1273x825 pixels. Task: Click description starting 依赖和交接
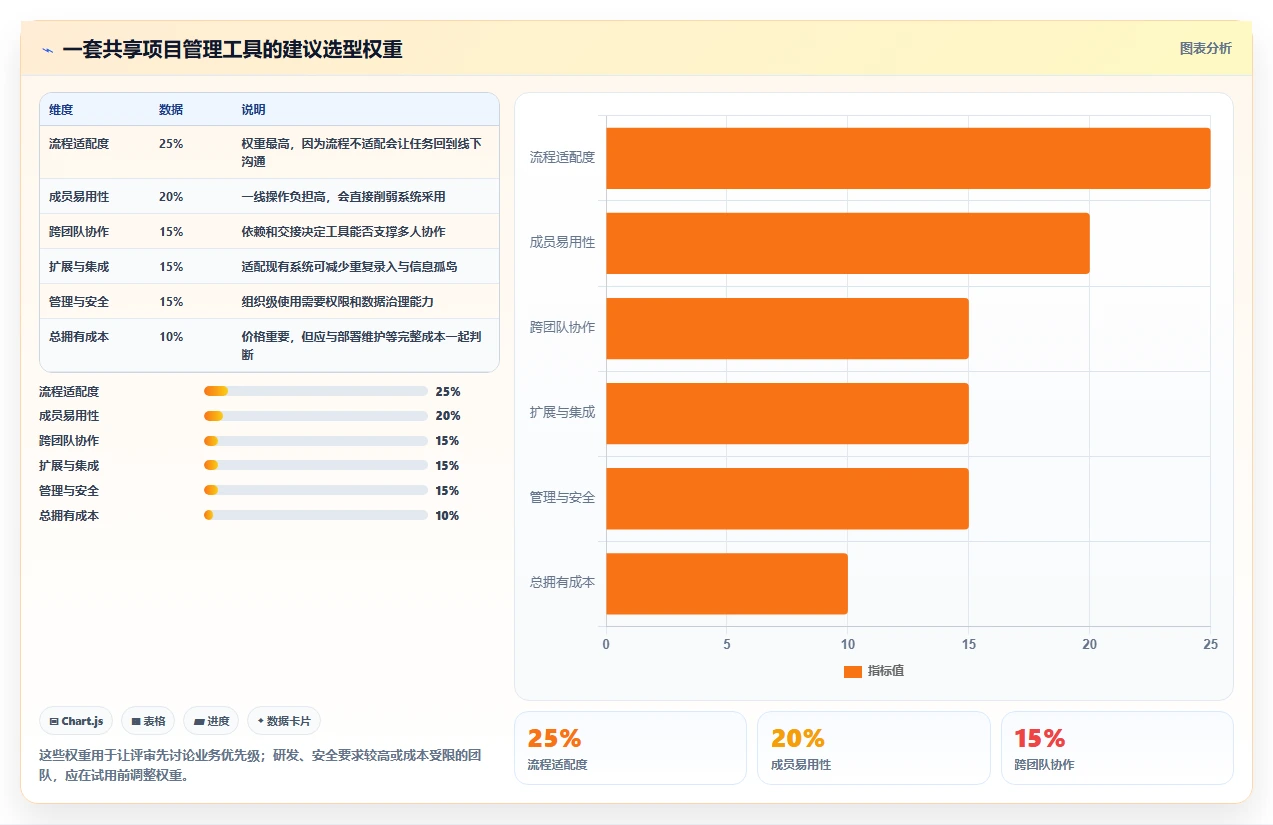(343, 232)
